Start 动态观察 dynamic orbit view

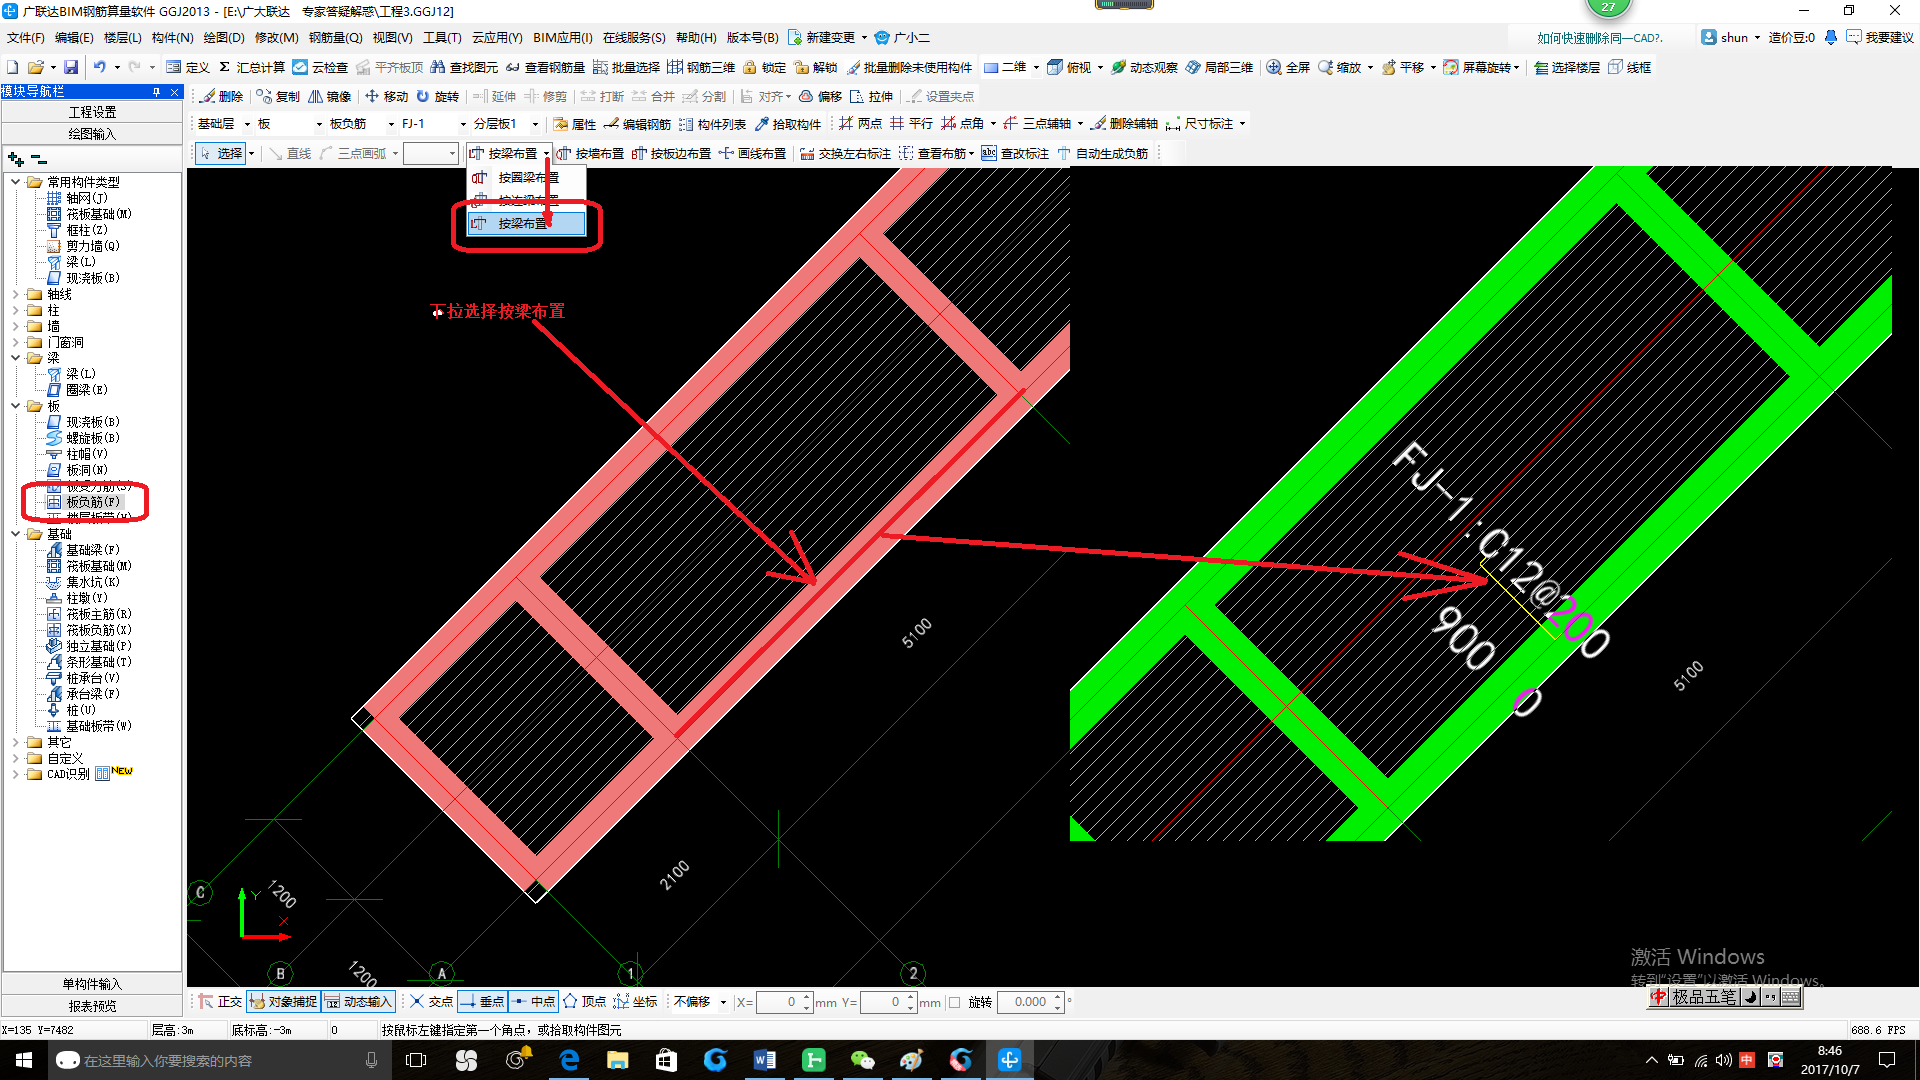(1144, 67)
